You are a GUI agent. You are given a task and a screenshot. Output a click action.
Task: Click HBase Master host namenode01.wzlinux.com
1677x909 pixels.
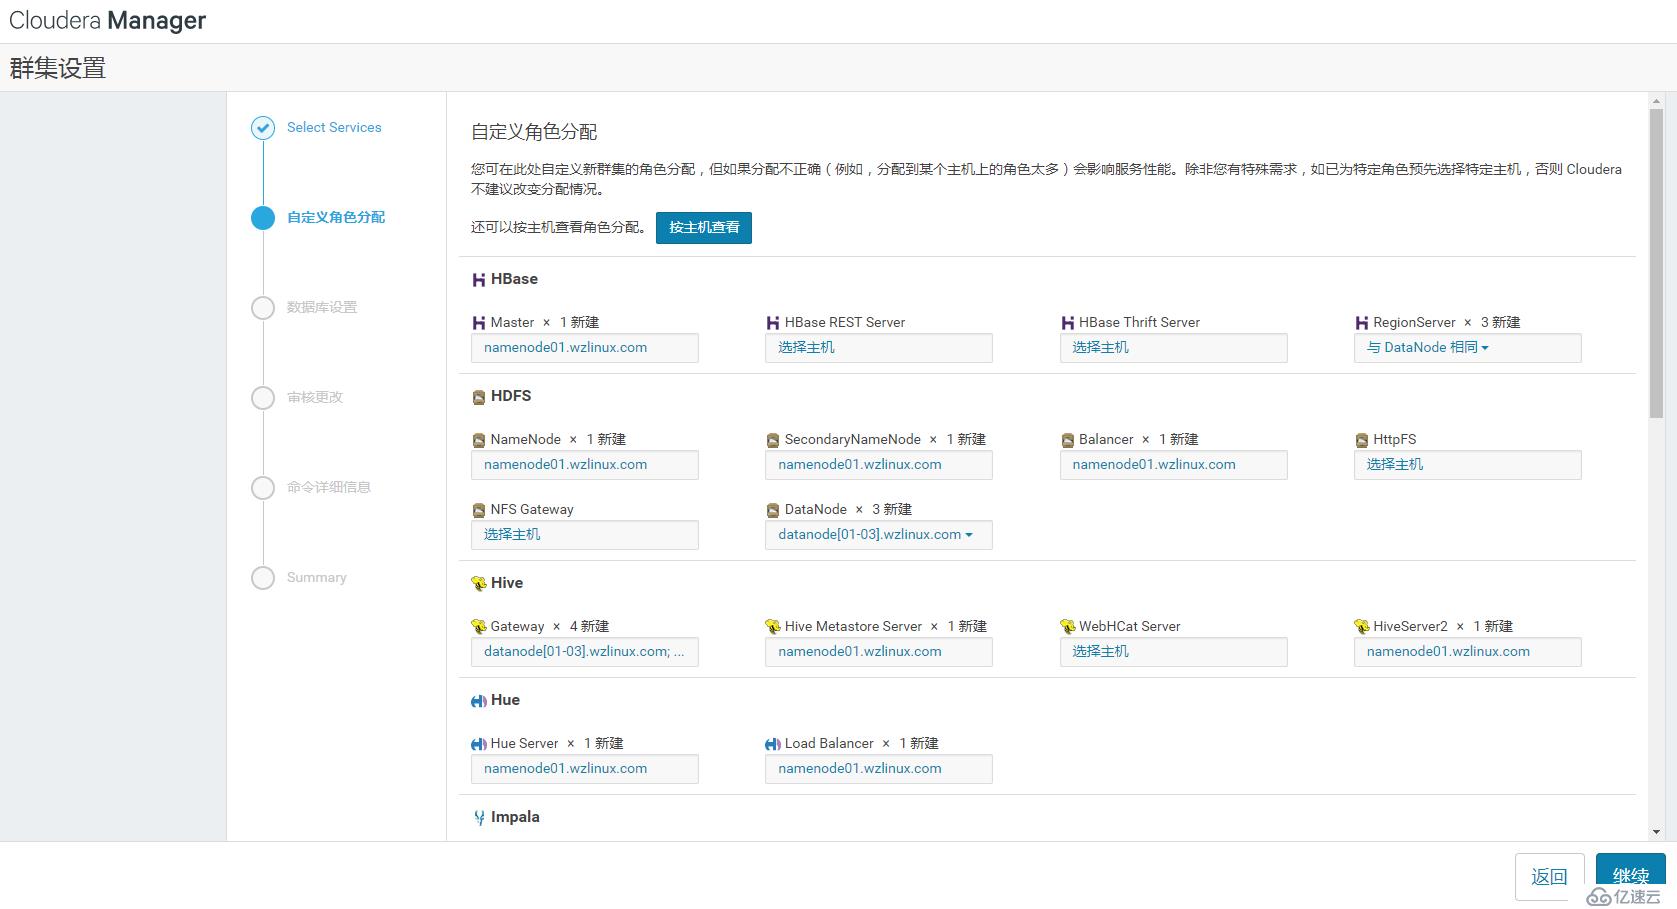click(x=584, y=348)
